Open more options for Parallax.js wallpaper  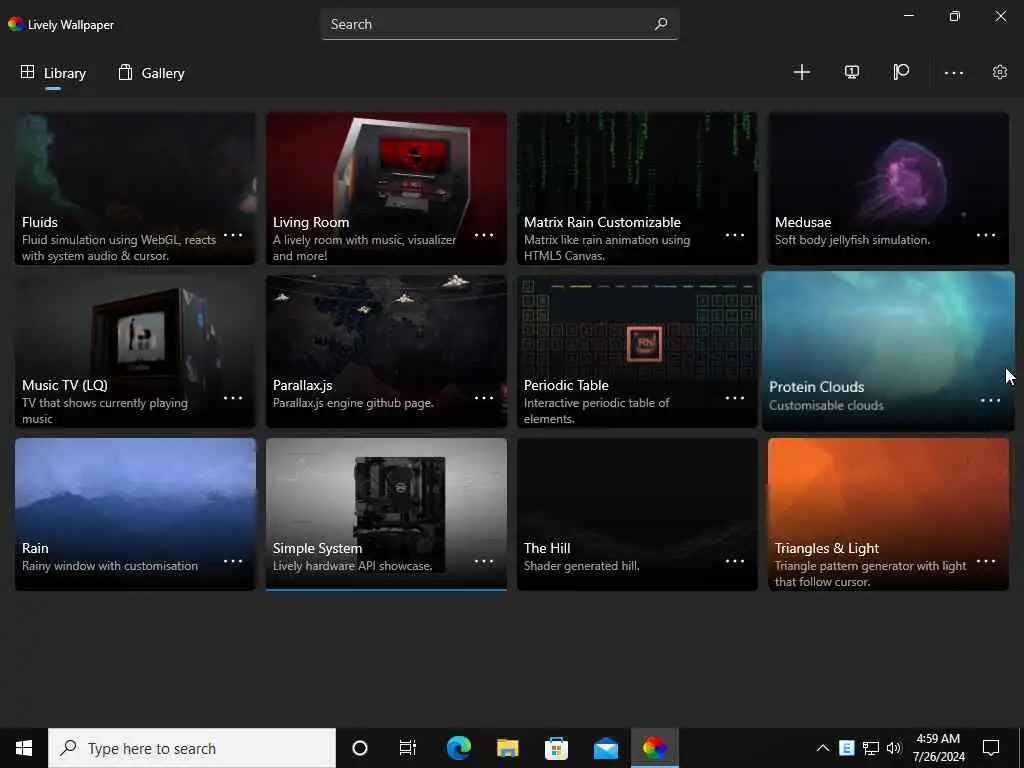click(x=484, y=398)
